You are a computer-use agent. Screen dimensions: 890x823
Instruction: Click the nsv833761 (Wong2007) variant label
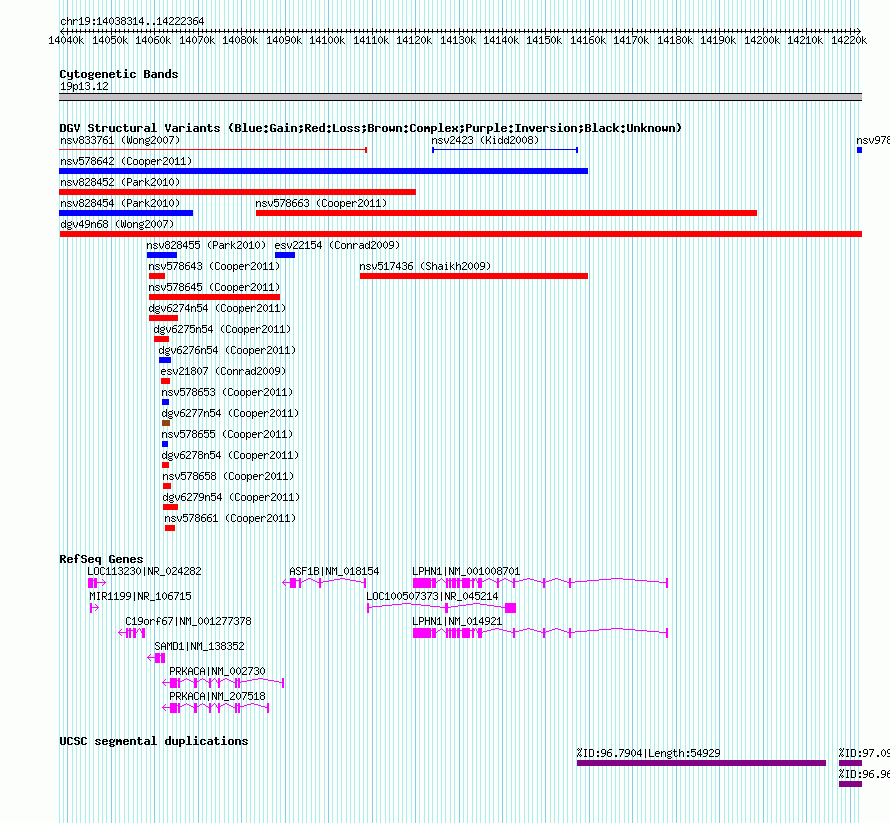pos(120,140)
